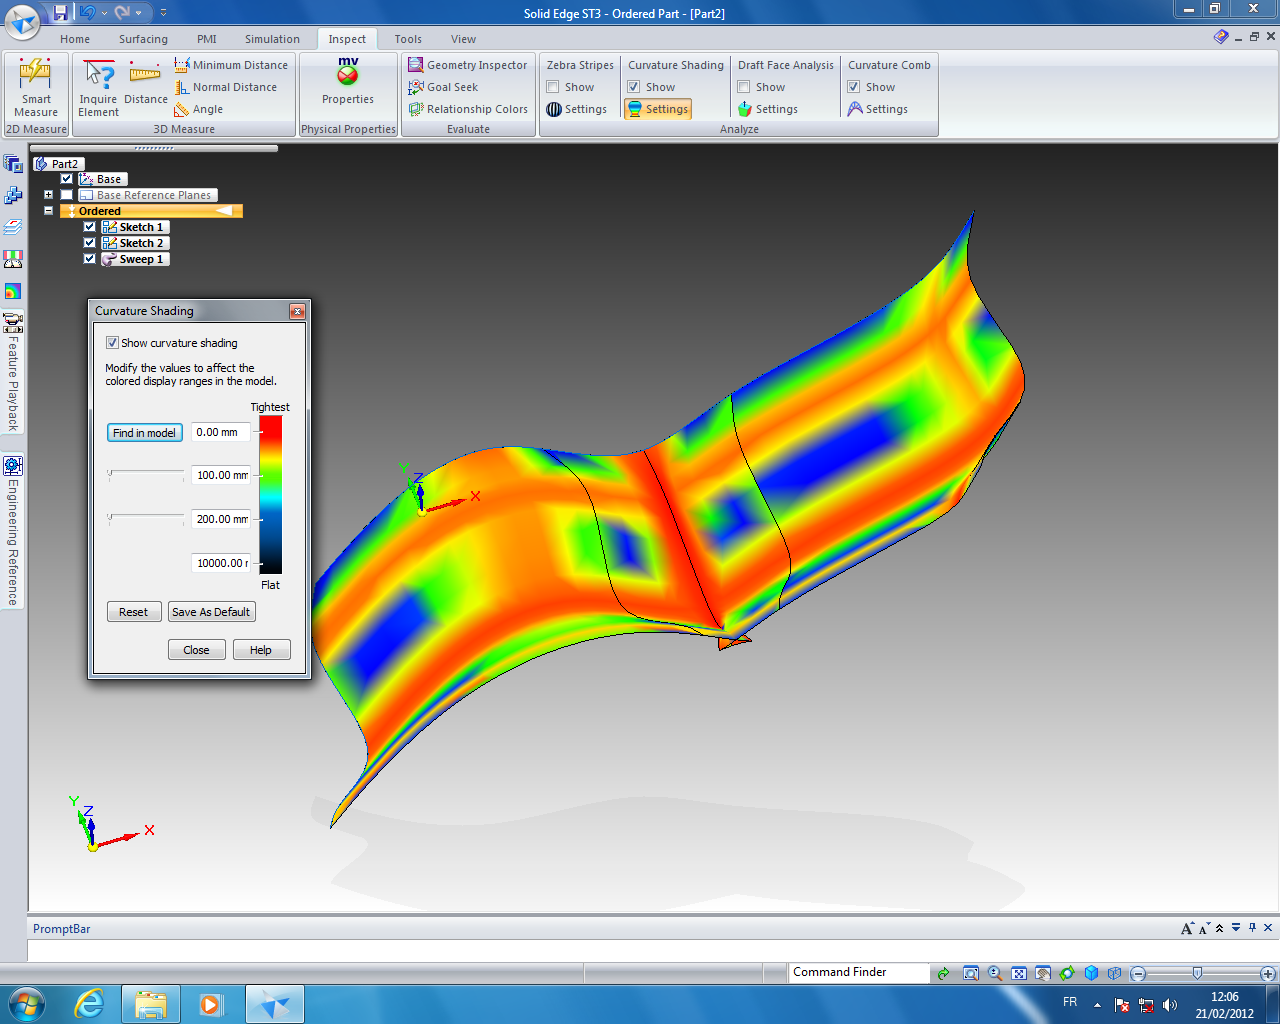Click the 200.00 mm radius field
Viewport: 1280px width, 1024px height.
[221, 519]
